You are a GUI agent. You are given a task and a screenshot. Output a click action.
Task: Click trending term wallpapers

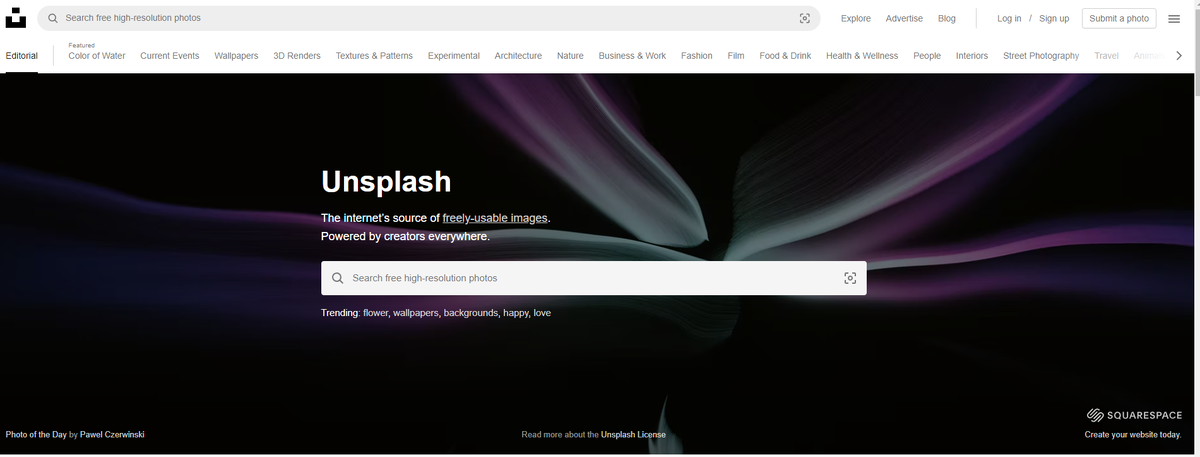(415, 313)
